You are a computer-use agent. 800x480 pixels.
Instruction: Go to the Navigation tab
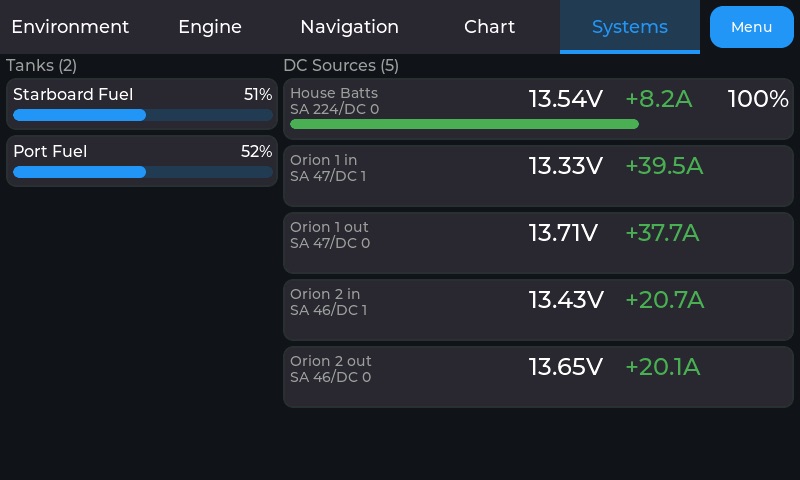(x=349, y=27)
